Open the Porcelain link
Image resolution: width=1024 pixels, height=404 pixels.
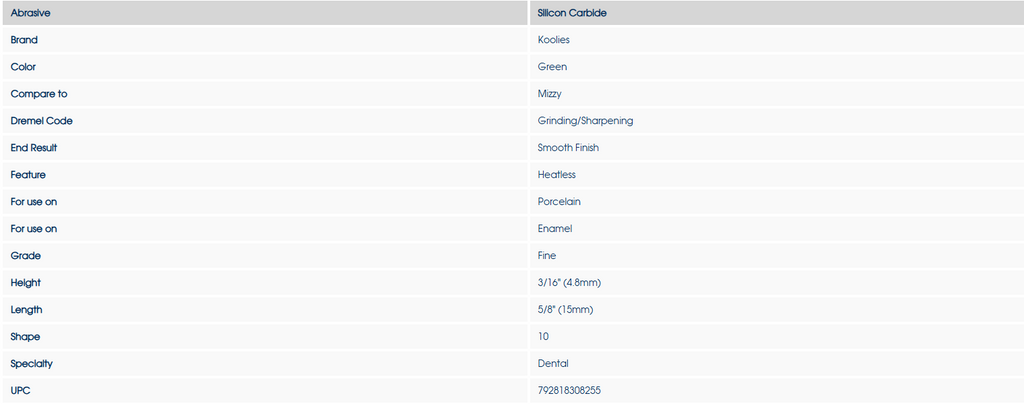(x=559, y=202)
